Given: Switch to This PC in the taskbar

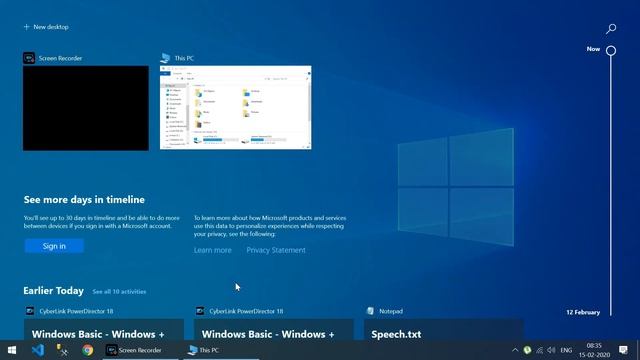Looking at the screenshot, I should coord(221,350).
